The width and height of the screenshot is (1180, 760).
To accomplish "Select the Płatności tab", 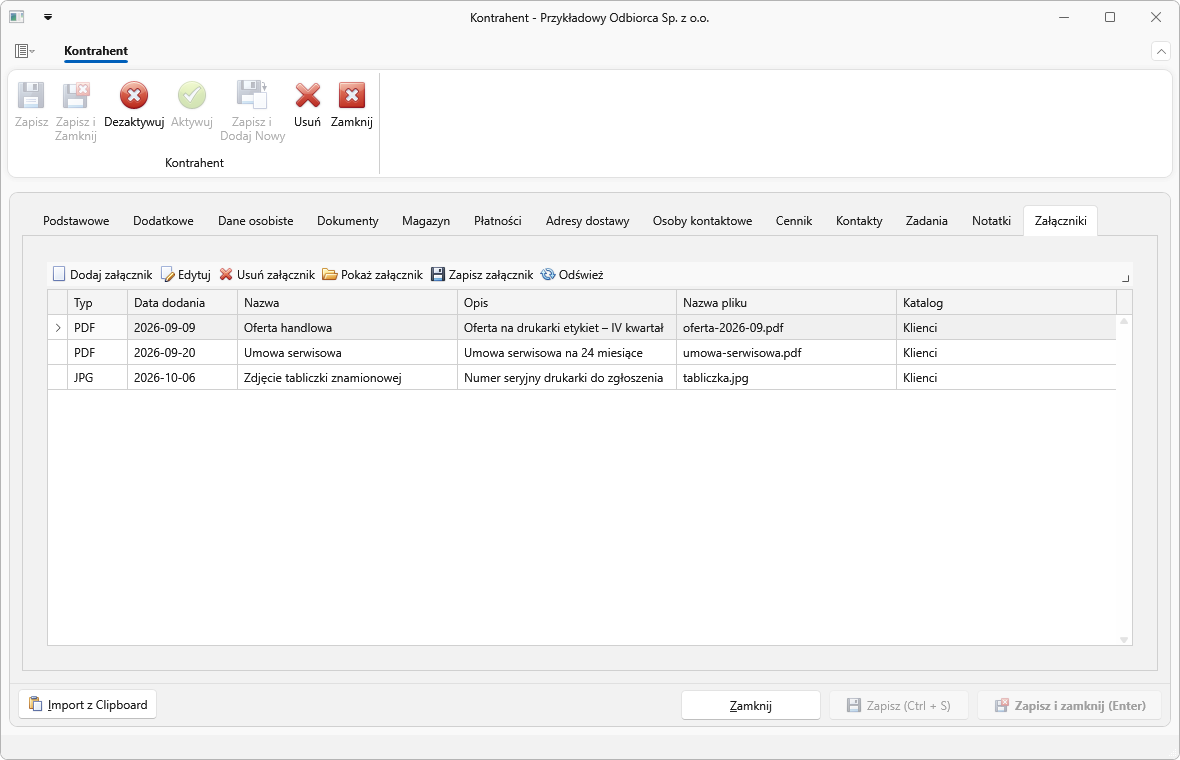I will click(497, 221).
